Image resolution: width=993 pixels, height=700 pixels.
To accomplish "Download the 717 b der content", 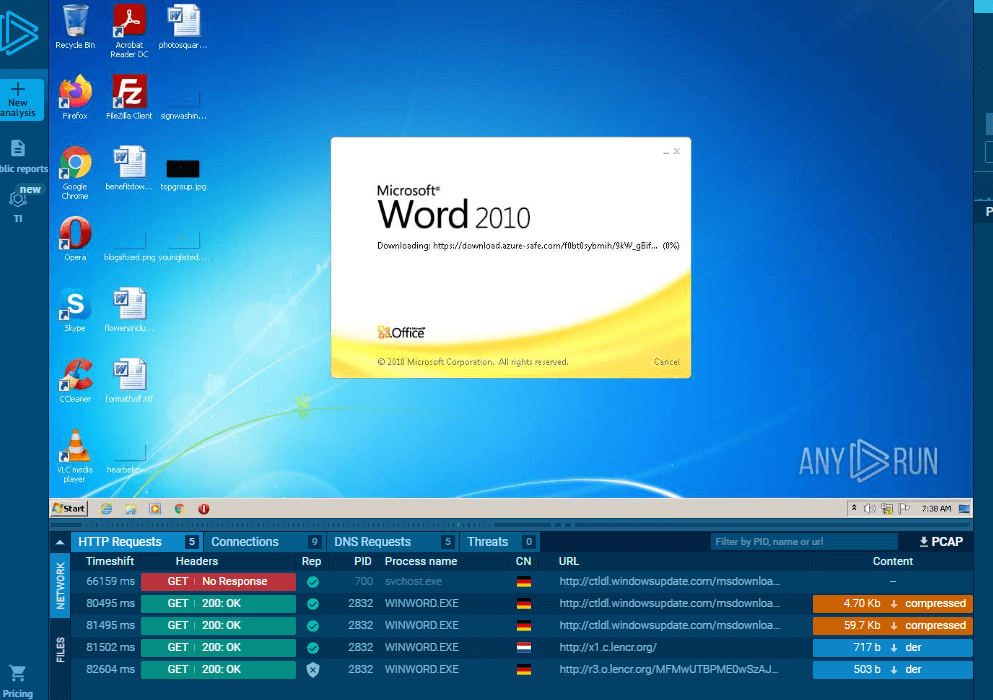I will 893,647.
